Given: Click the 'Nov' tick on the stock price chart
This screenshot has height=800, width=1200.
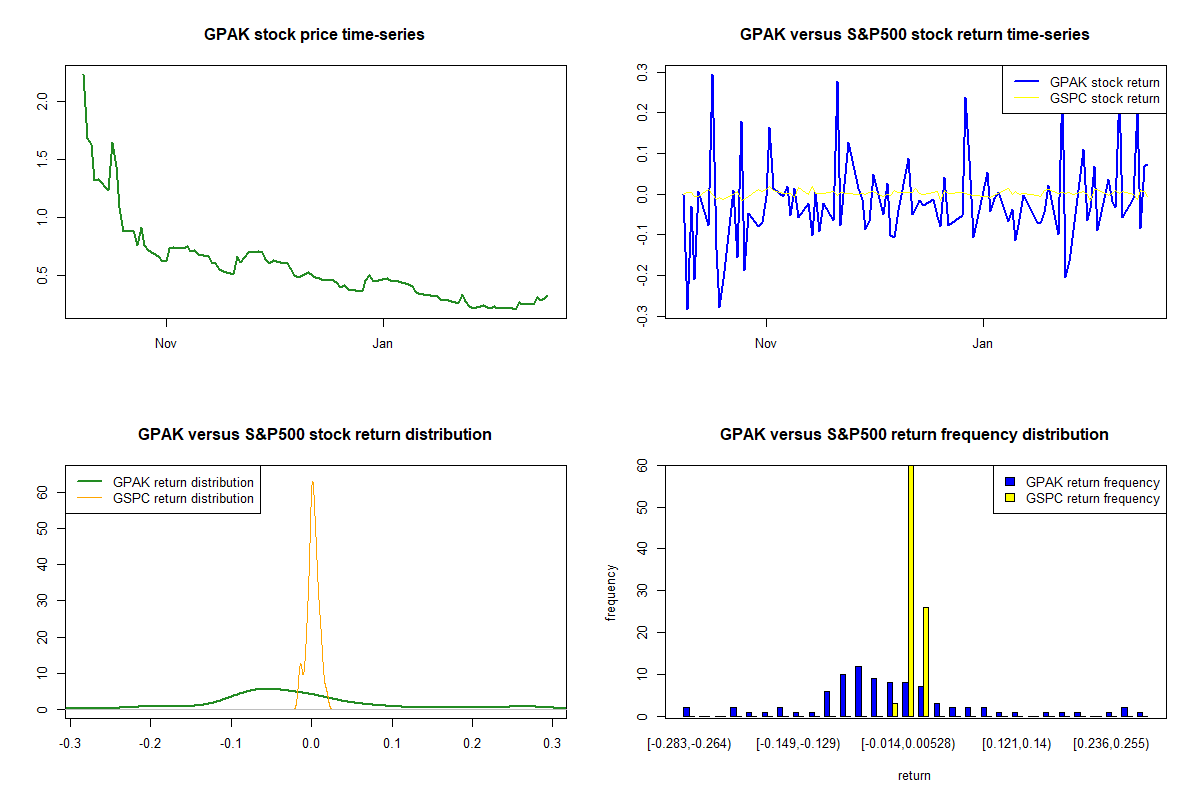Looking at the screenshot, I should tap(166, 344).
